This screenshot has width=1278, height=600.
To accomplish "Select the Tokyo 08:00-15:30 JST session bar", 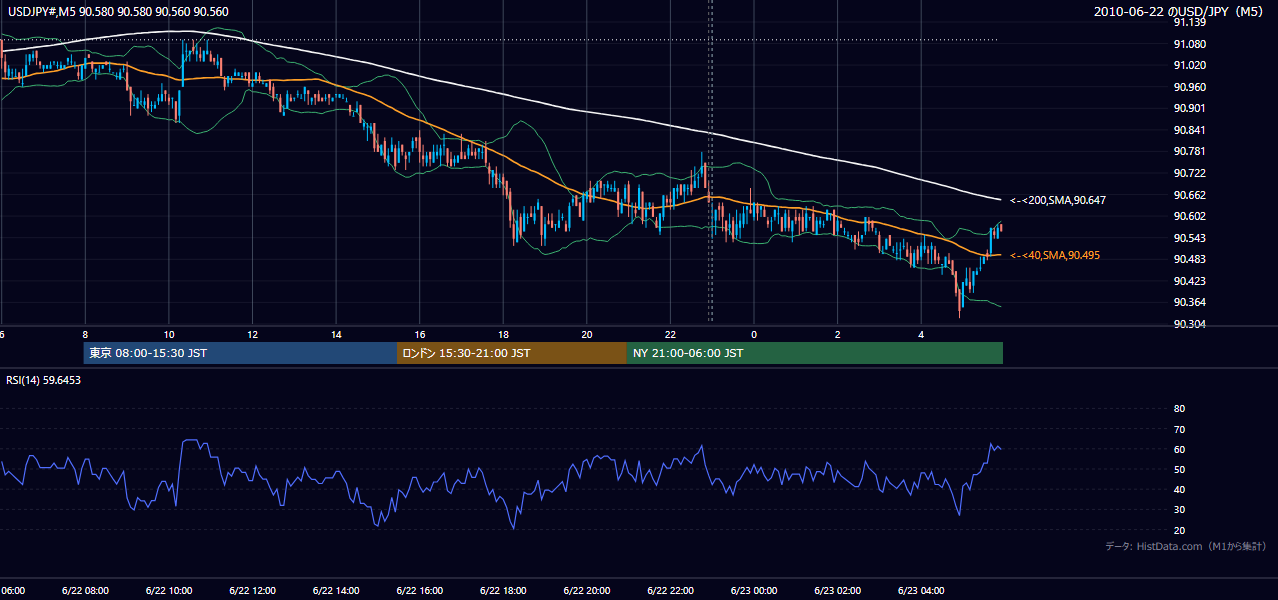I will [240, 353].
